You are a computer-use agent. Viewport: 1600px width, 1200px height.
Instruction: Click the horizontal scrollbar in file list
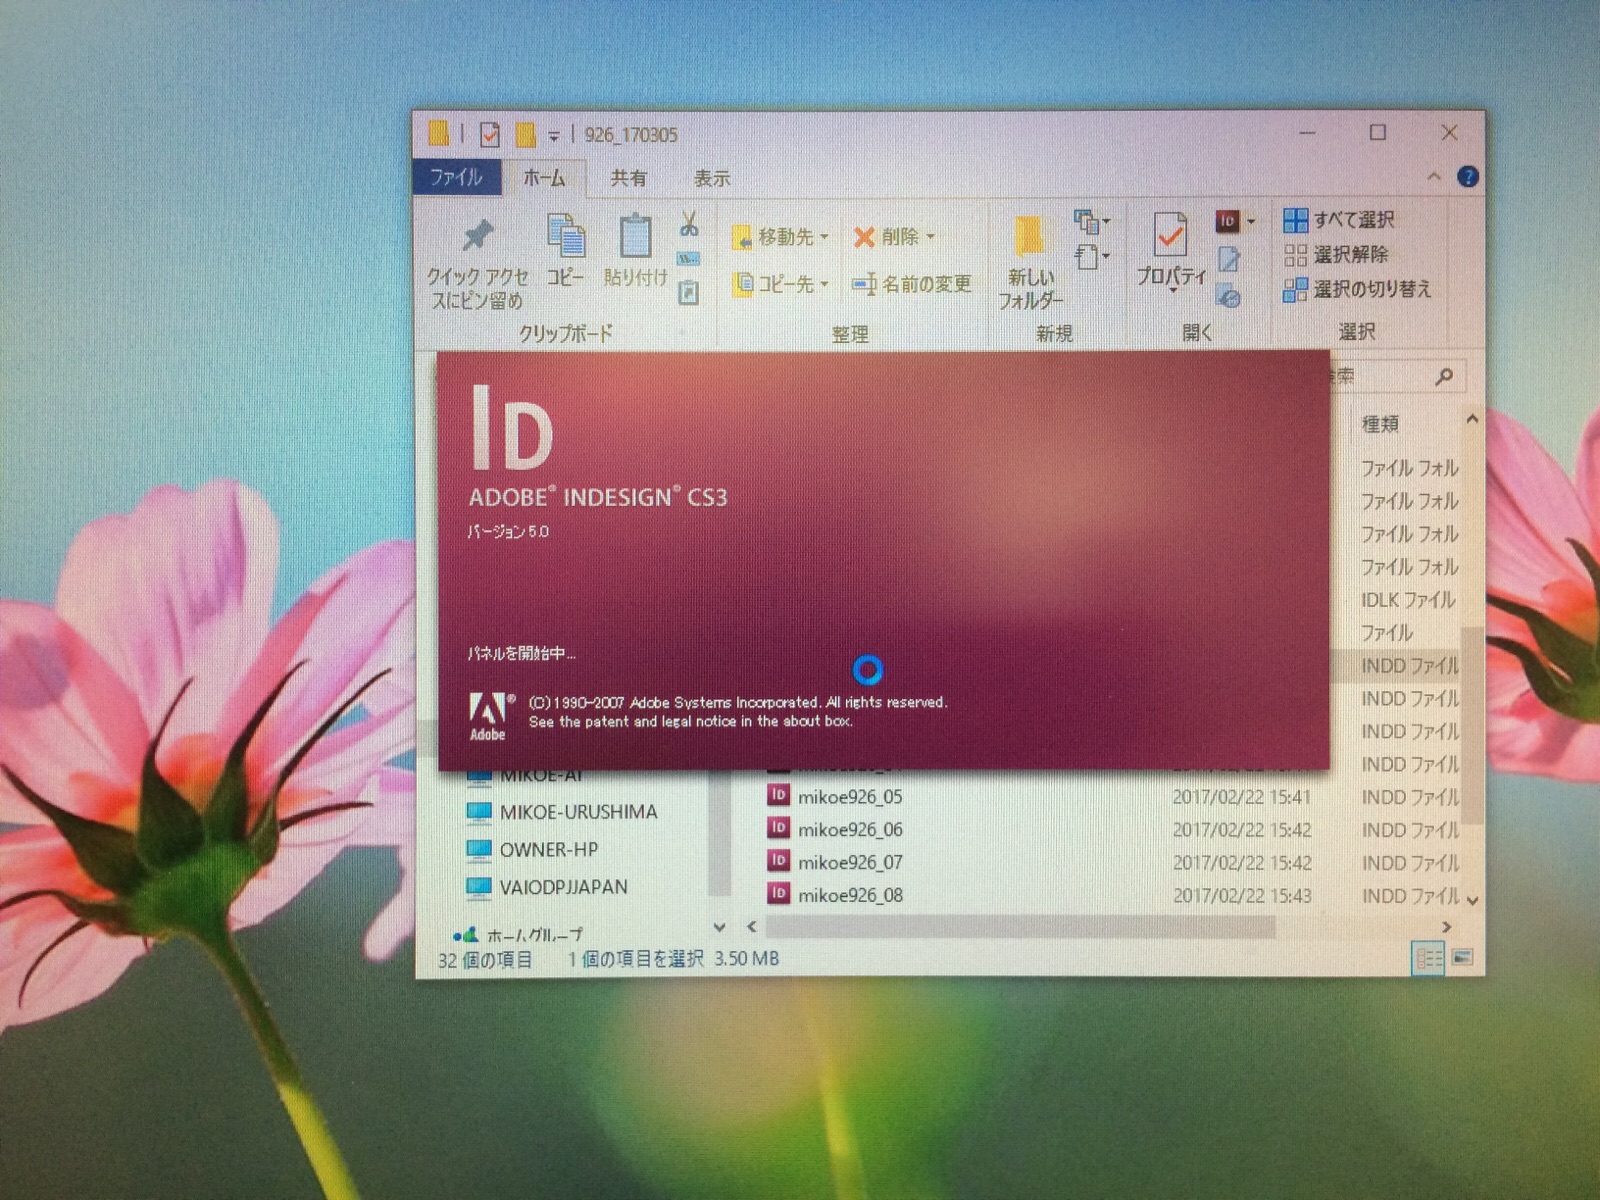pos(1020,927)
